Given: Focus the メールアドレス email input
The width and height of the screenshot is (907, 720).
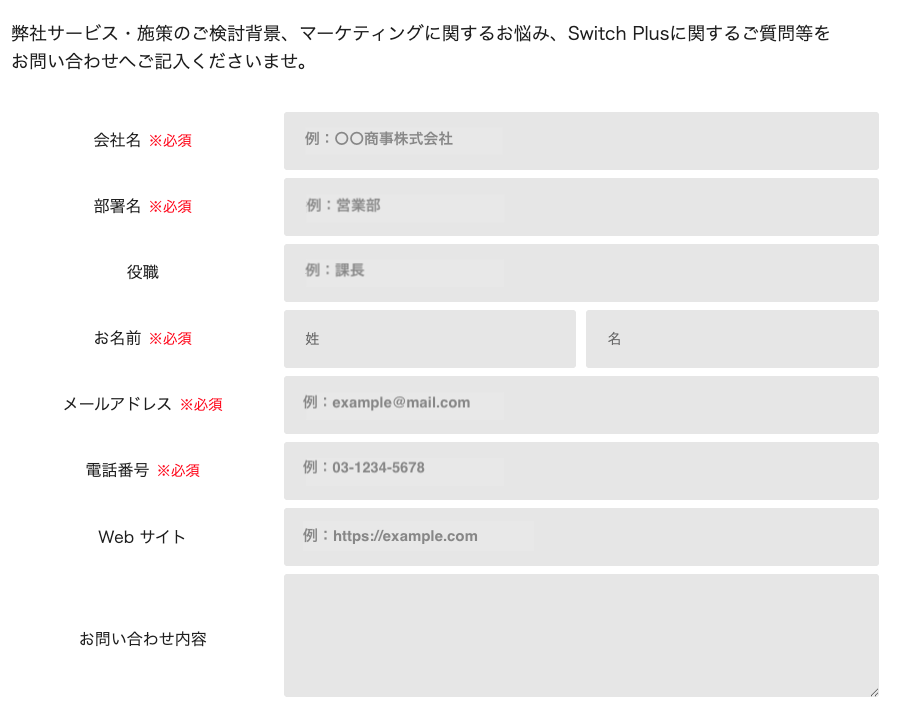Looking at the screenshot, I should [x=581, y=404].
